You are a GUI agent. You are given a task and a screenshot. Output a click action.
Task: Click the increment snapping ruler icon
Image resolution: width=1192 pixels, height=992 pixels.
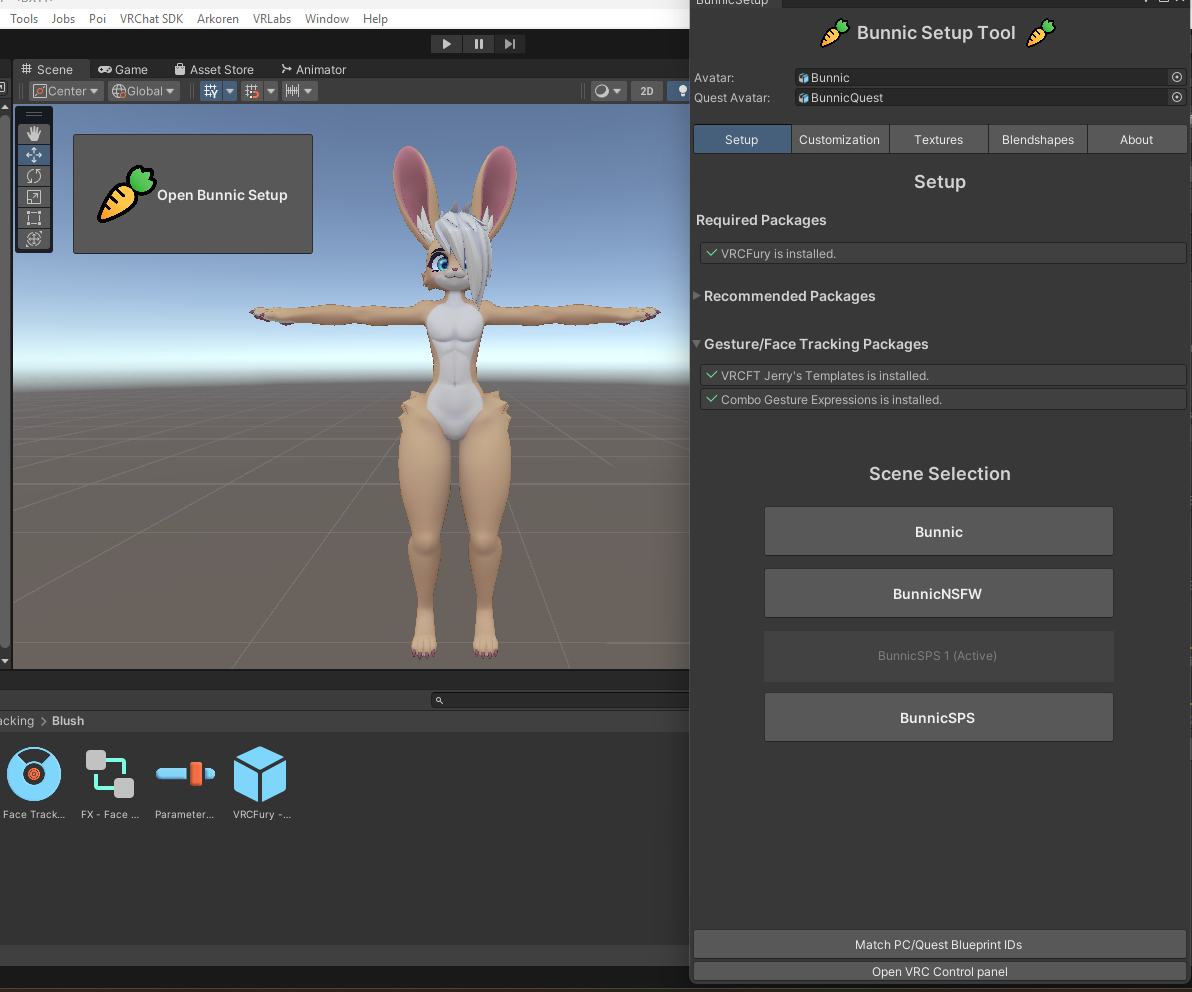tap(292, 91)
